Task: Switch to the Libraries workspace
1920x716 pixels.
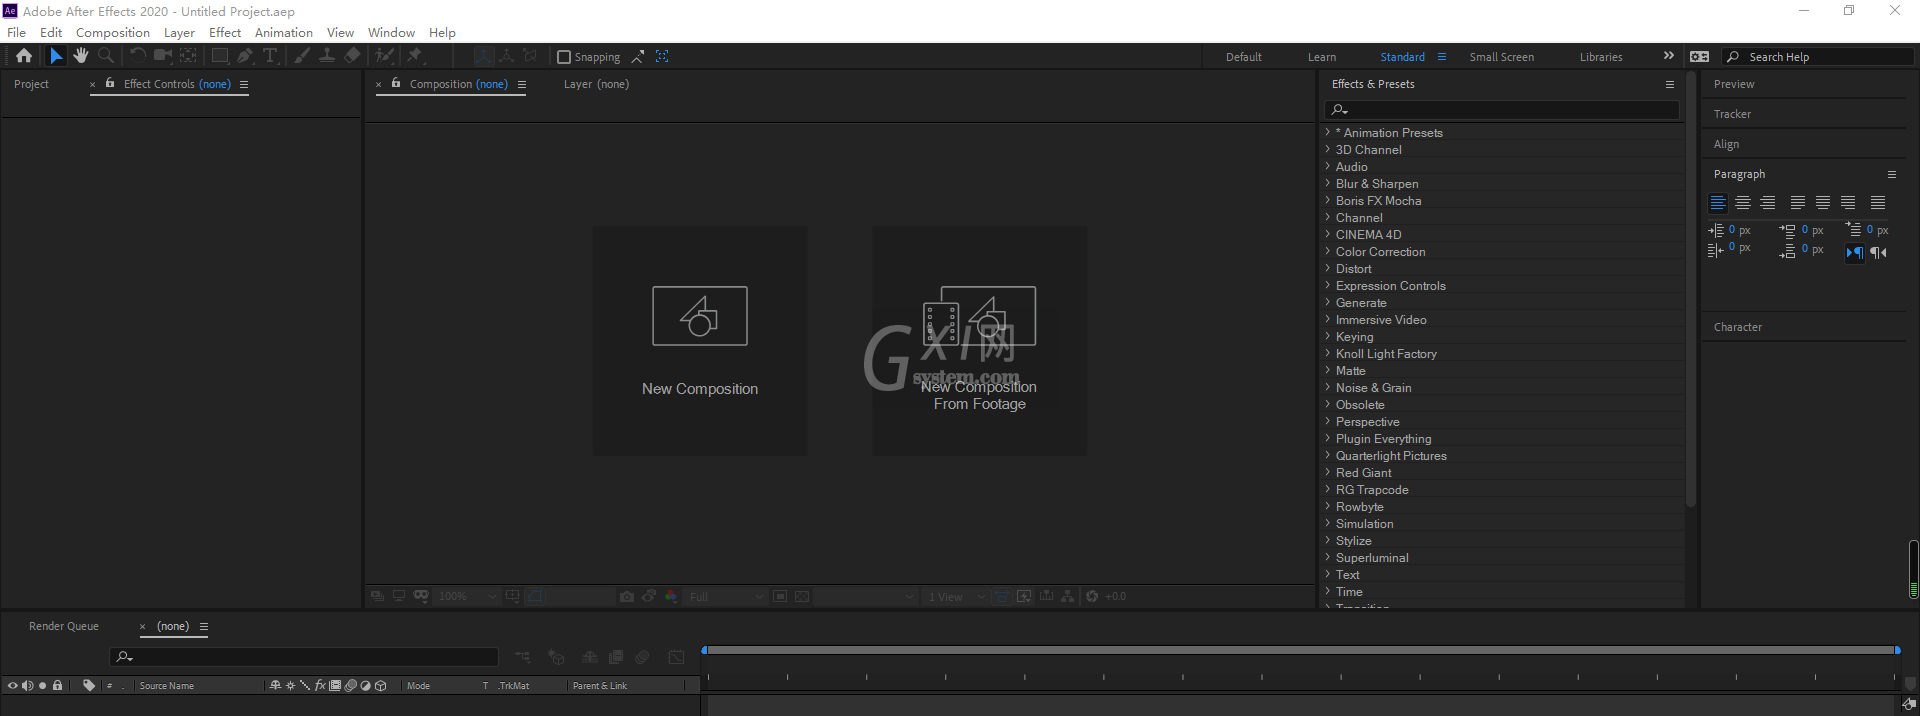Action: click(1601, 57)
